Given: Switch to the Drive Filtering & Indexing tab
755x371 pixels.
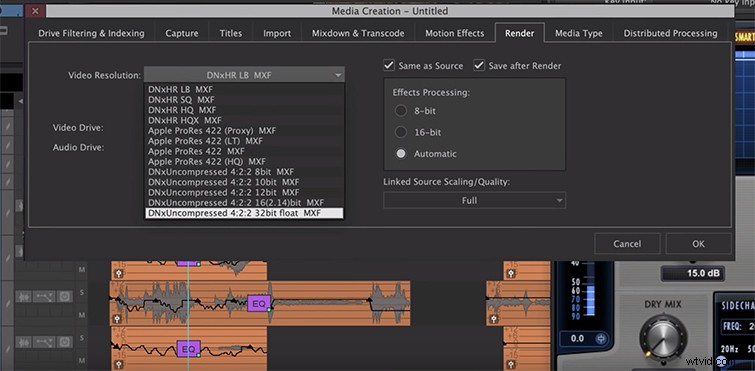Looking at the screenshot, I should 91,33.
